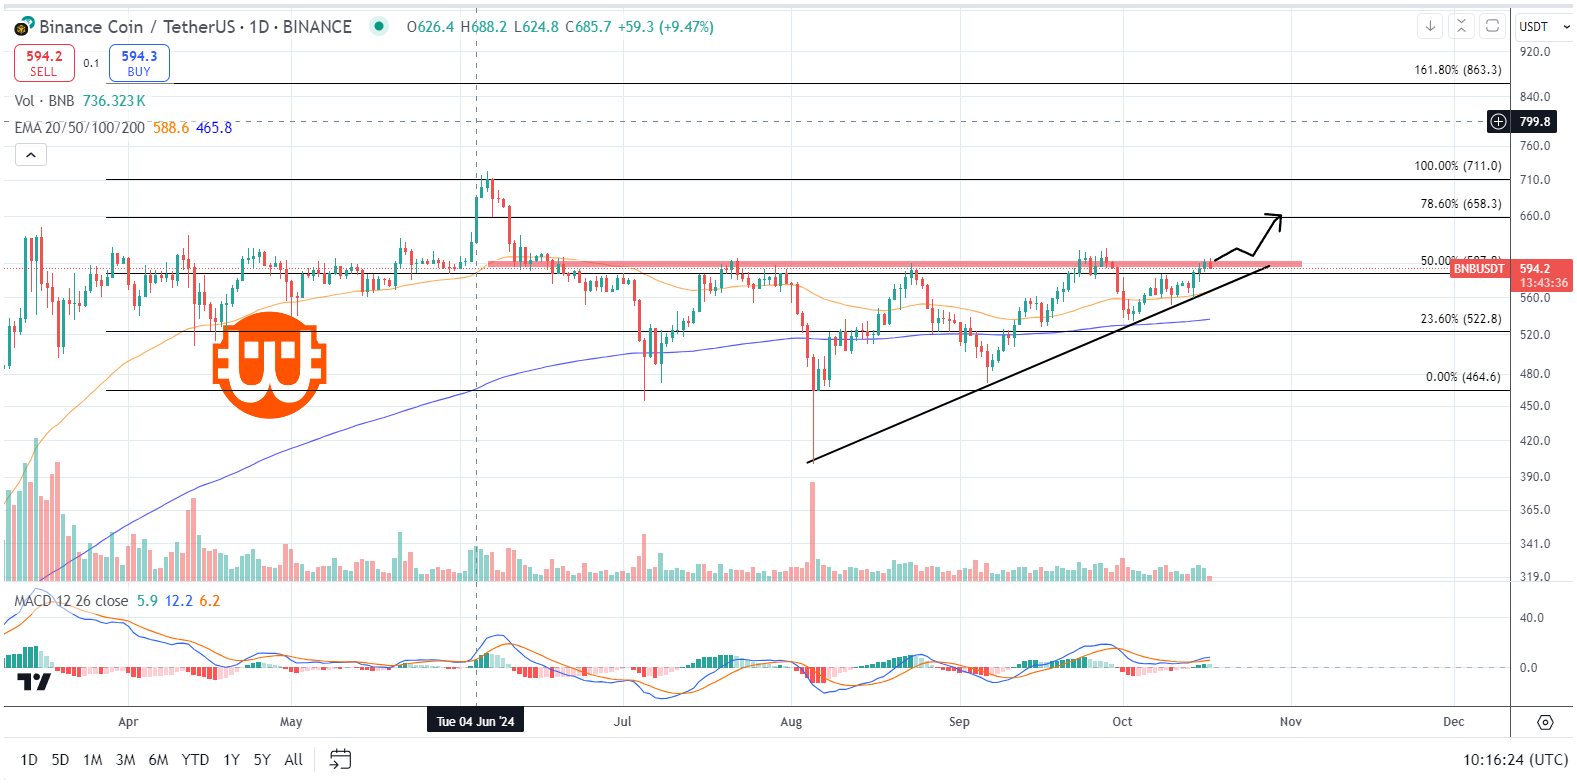Screen dimensions: 1577x784
Task: Click the Apr label on time axis
Action: click(x=128, y=722)
